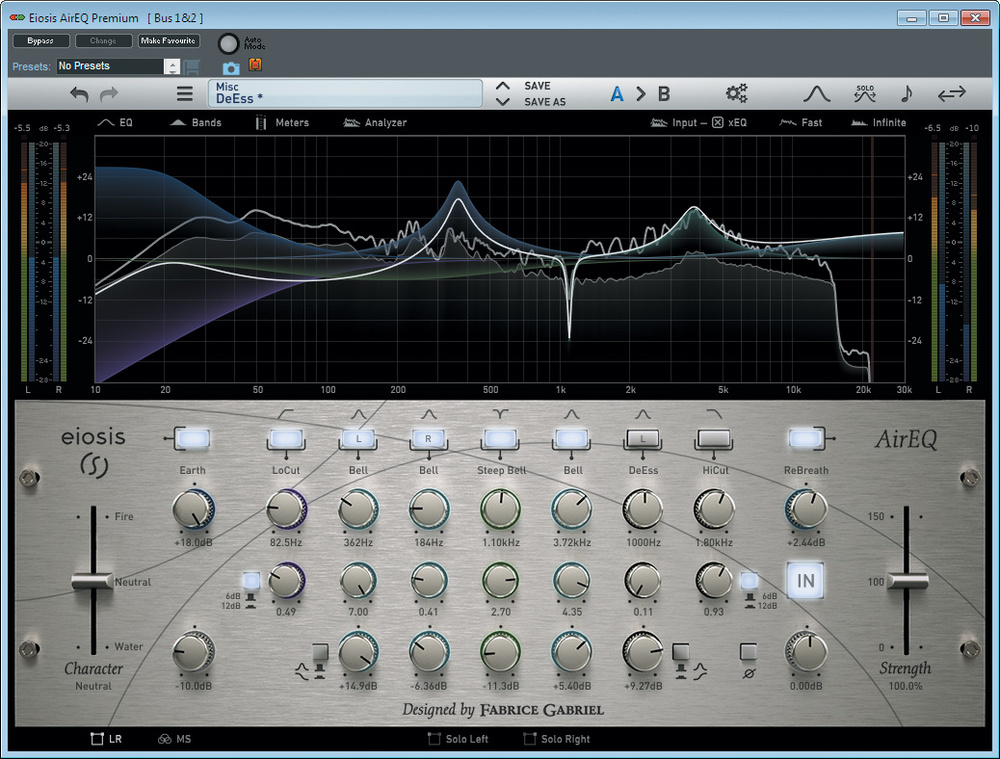The width and height of the screenshot is (1000, 759).
Task: Toggle the Steep Bell enable button
Action: [x=501, y=439]
